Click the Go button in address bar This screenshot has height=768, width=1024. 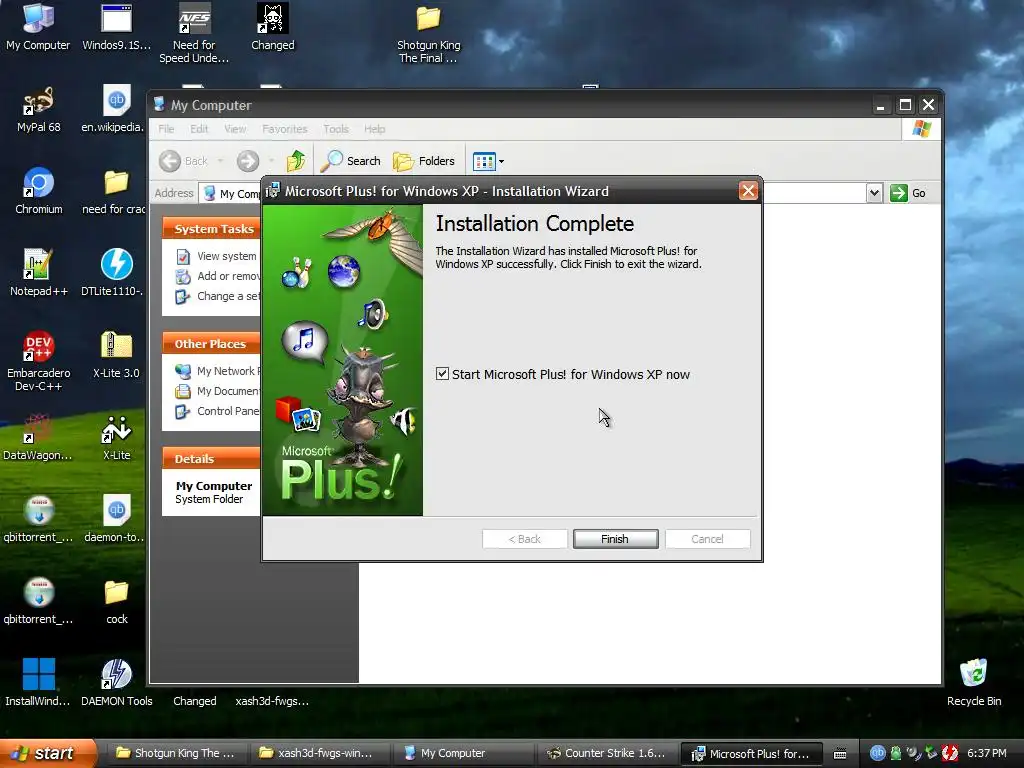coord(908,193)
